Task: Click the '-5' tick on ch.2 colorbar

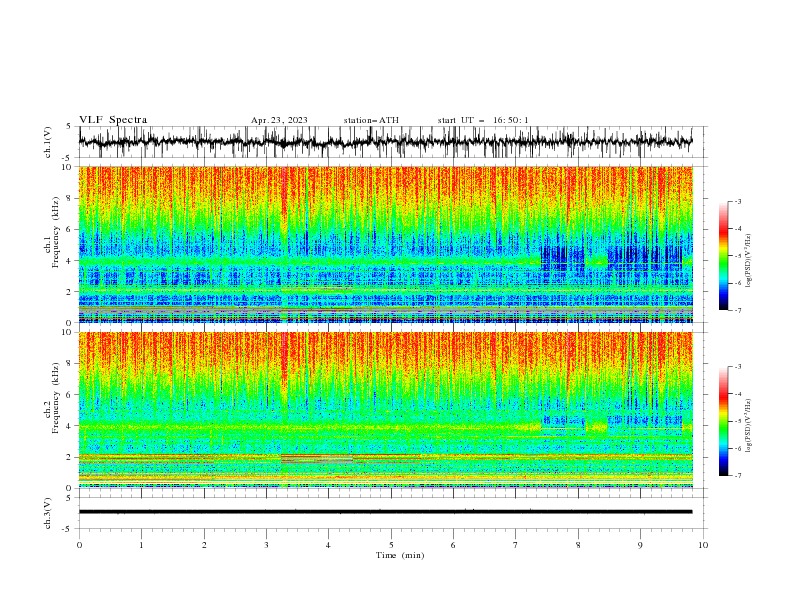Action: [737, 421]
